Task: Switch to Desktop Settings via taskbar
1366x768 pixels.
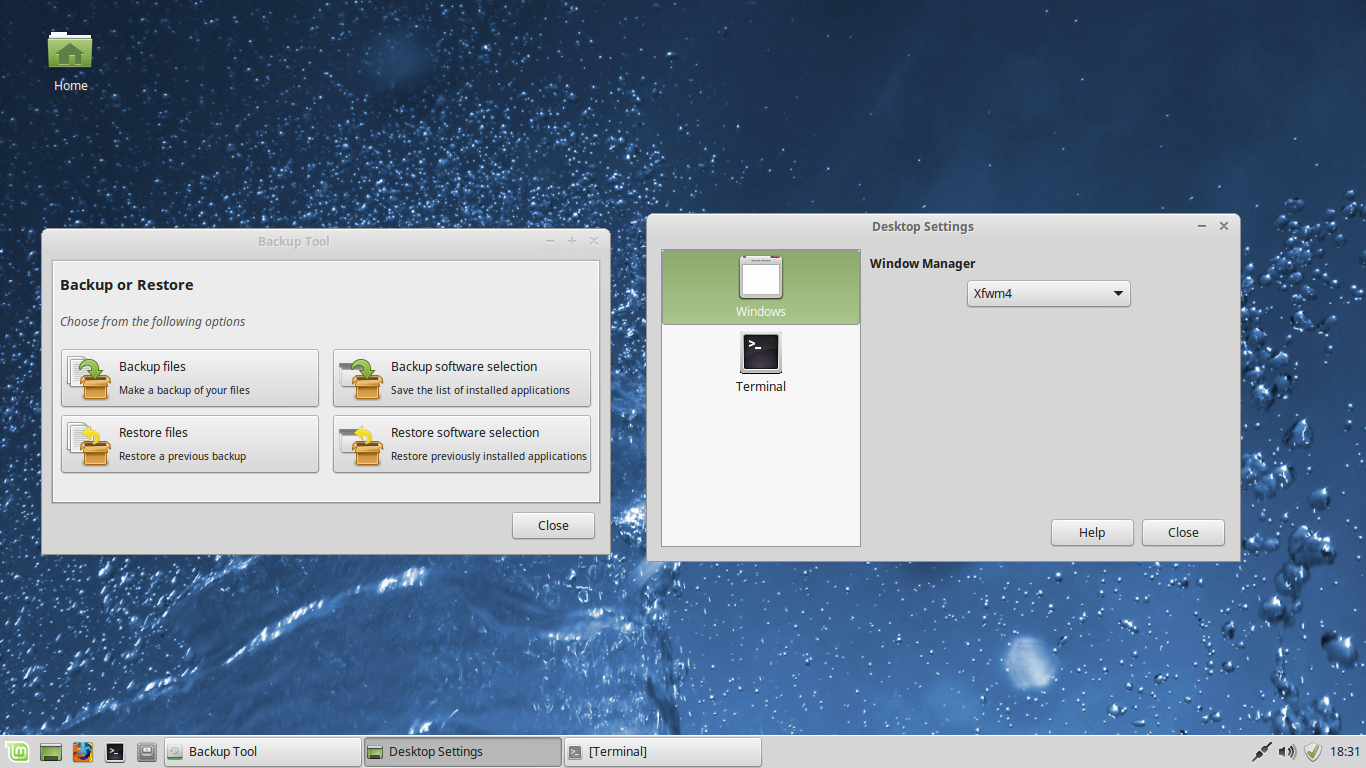Action: [462, 752]
